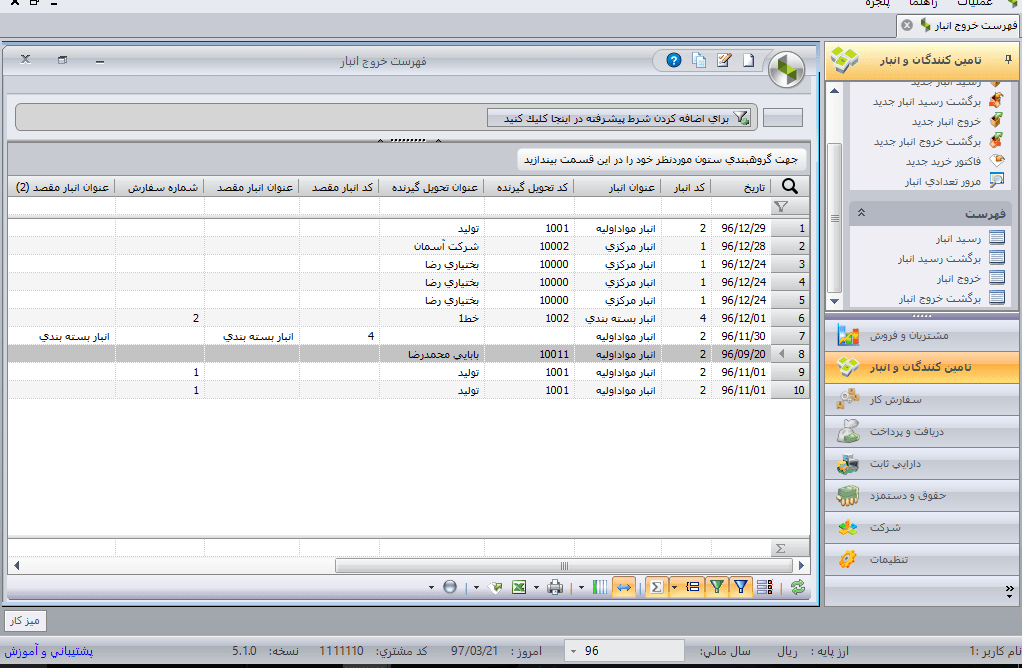Image resolution: width=1022 pixels, height=668 pixels.
Task: Toggle the sigma summary footer button
Action: pyautogui.click(x=657, y=587)
